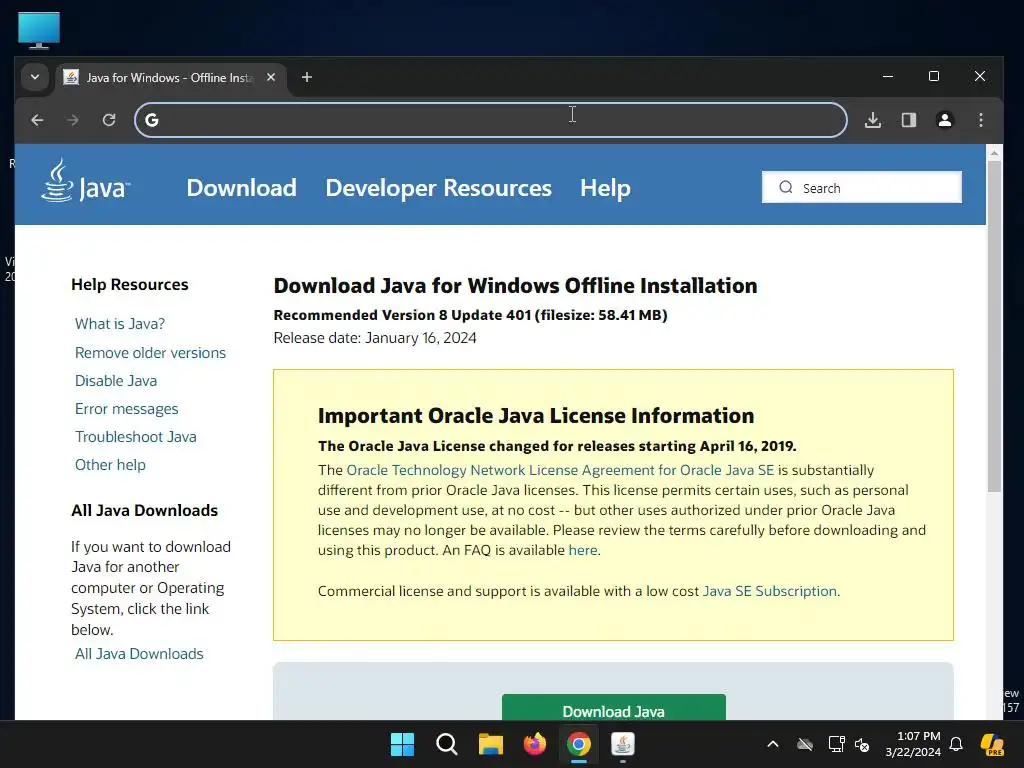Expand the tab search dropdown arrow
The image size is (1024, 768).
coord(35,77)
